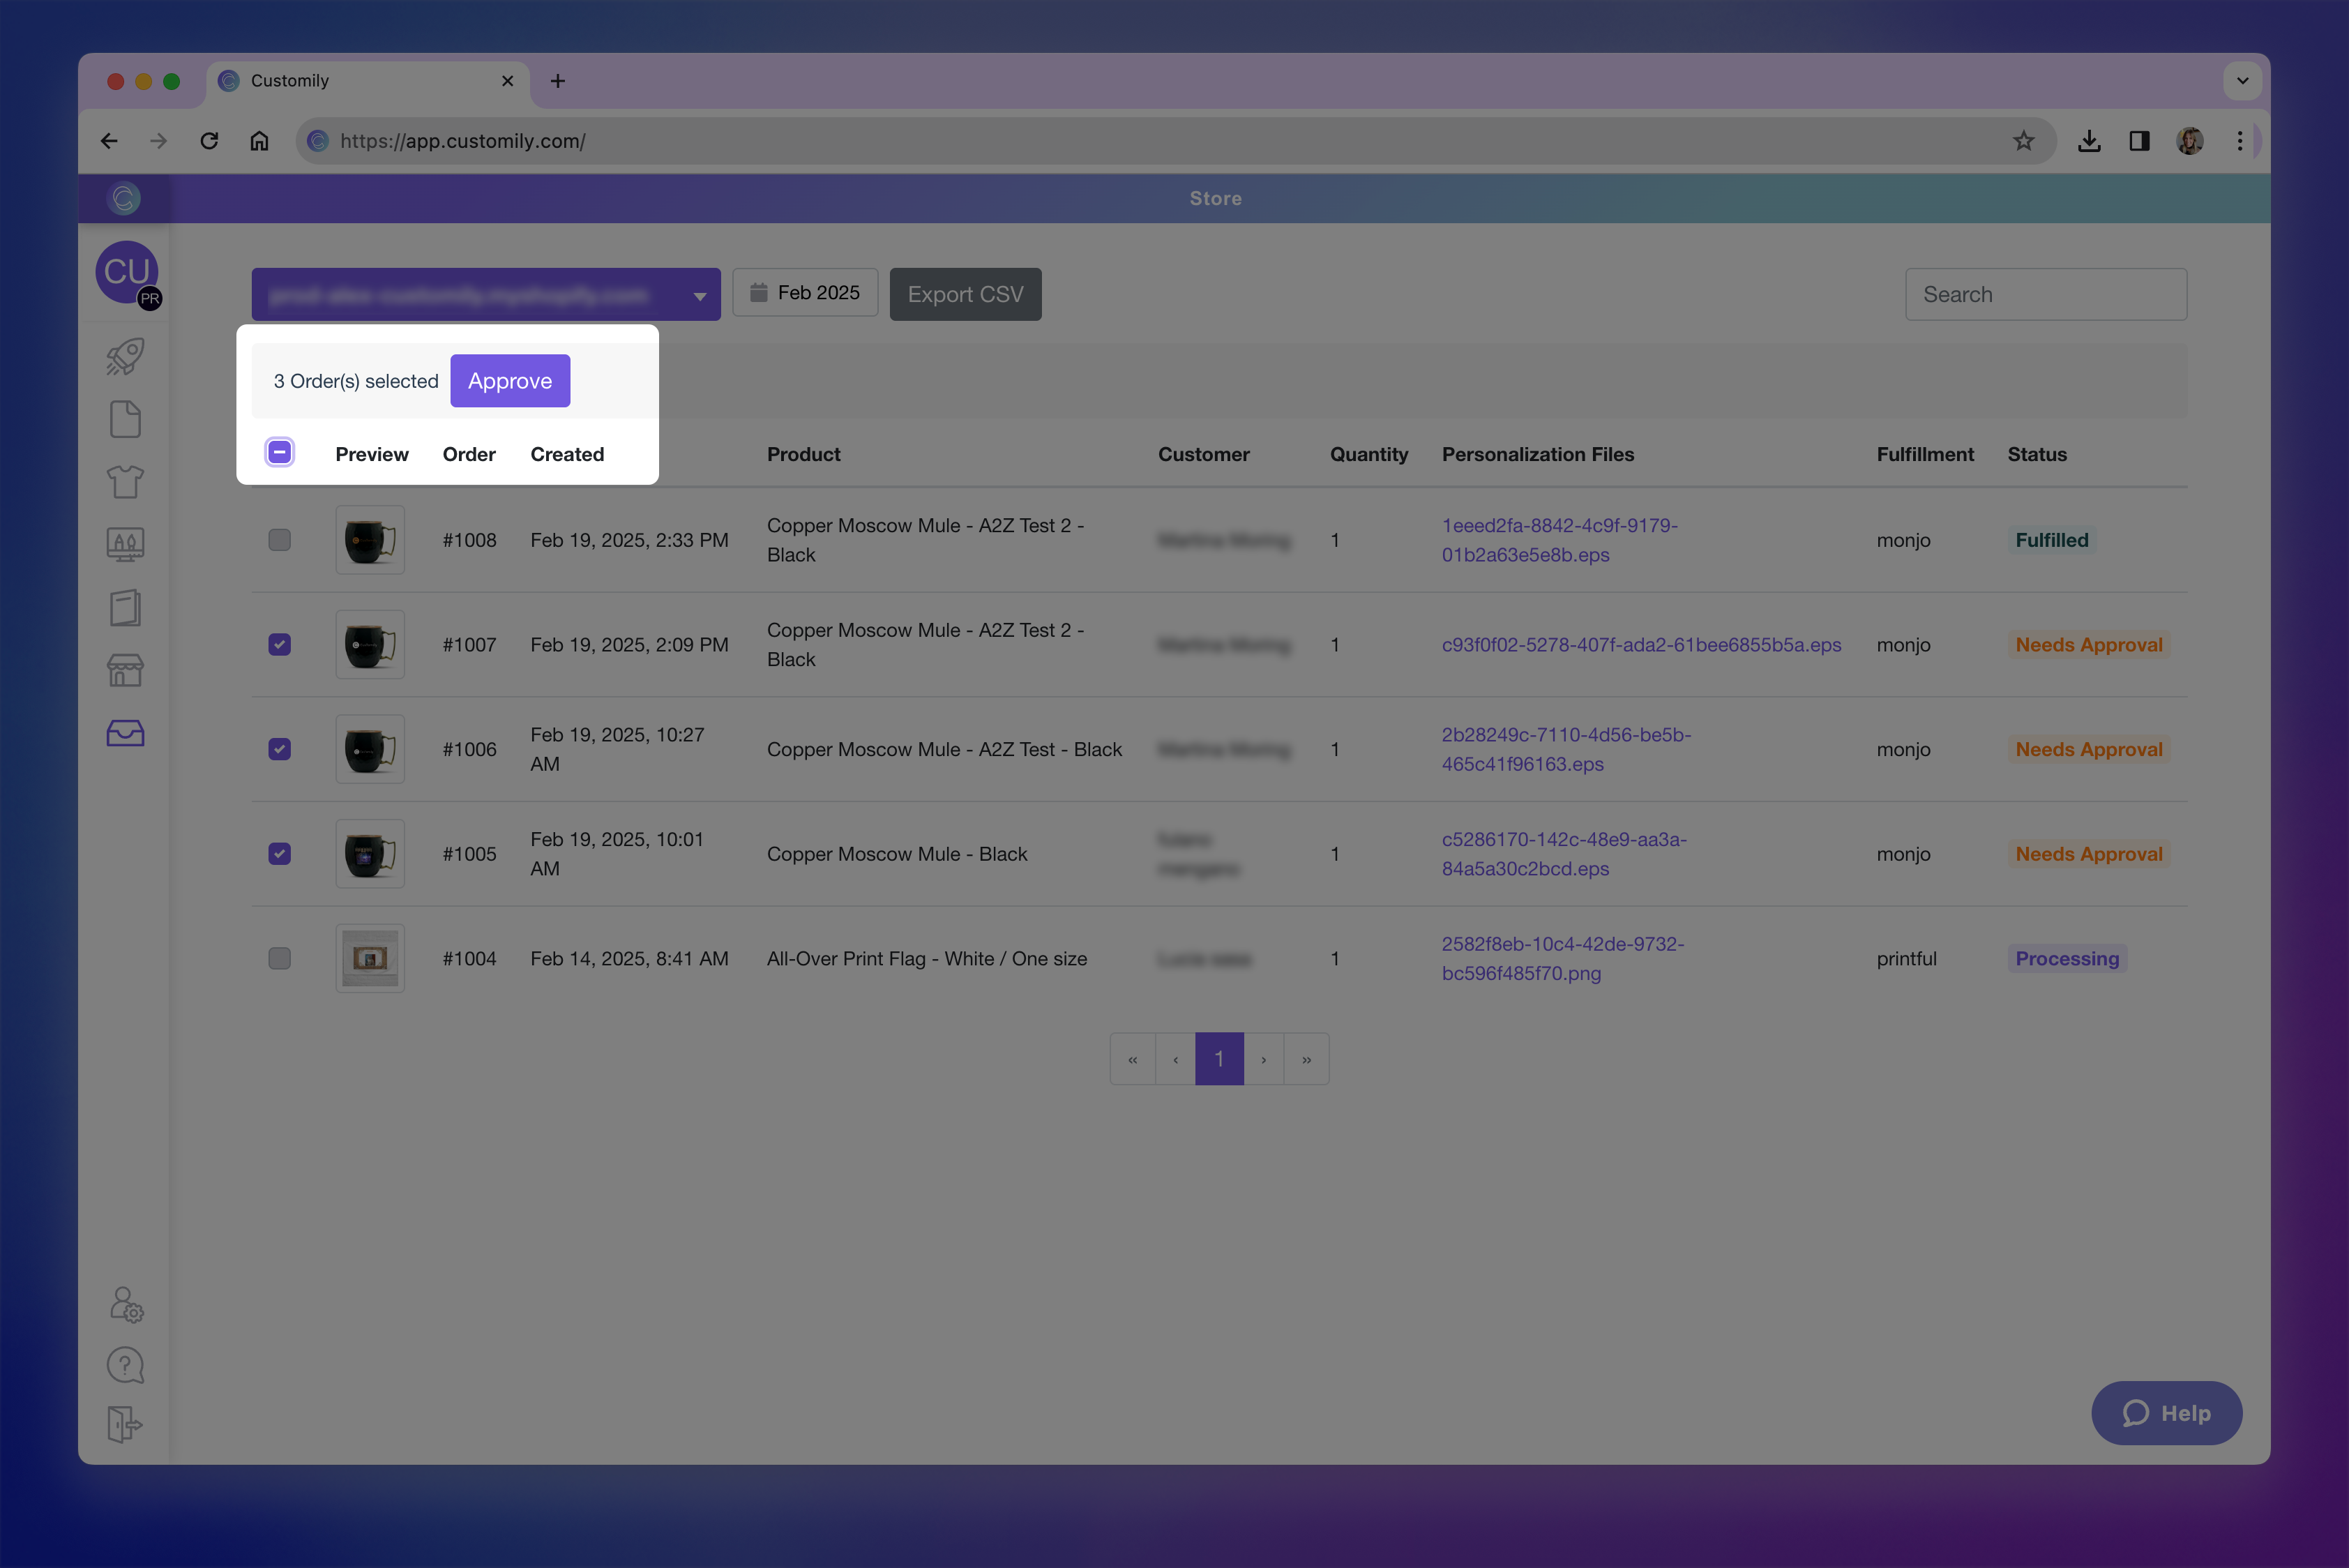Check the checkbox for order #1008
The width and height of the screenshot is (2349, 1568).
[280, 540]
